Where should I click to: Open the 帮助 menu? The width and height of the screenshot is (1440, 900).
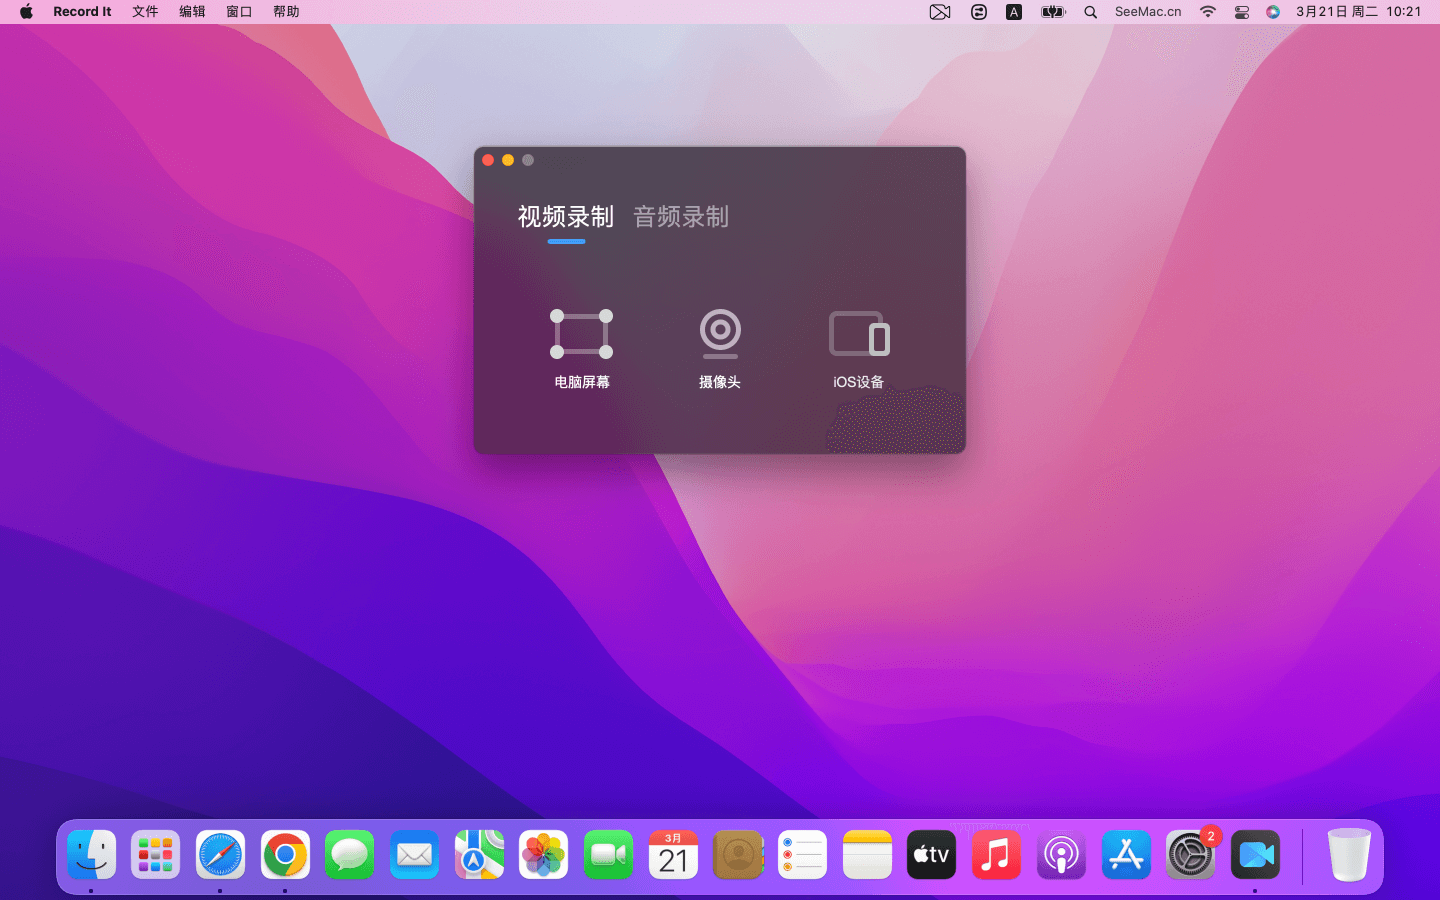(x=286, y=12)
